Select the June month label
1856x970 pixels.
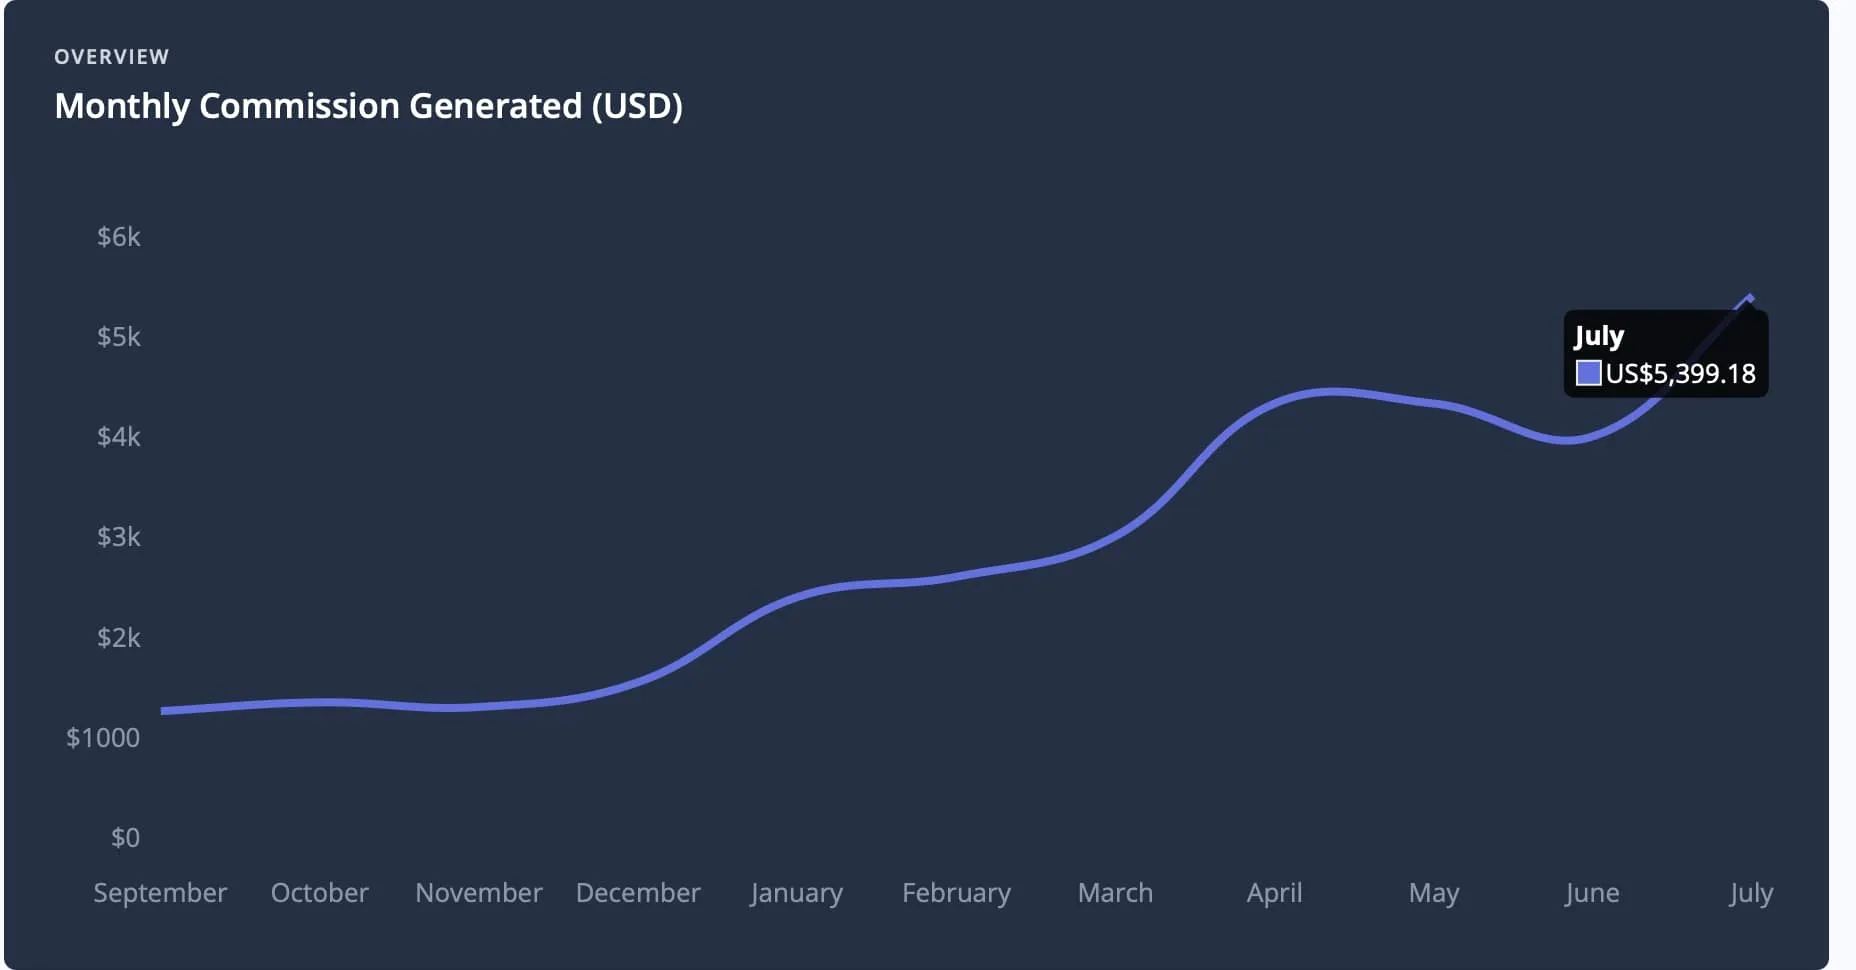point(1592,892)
